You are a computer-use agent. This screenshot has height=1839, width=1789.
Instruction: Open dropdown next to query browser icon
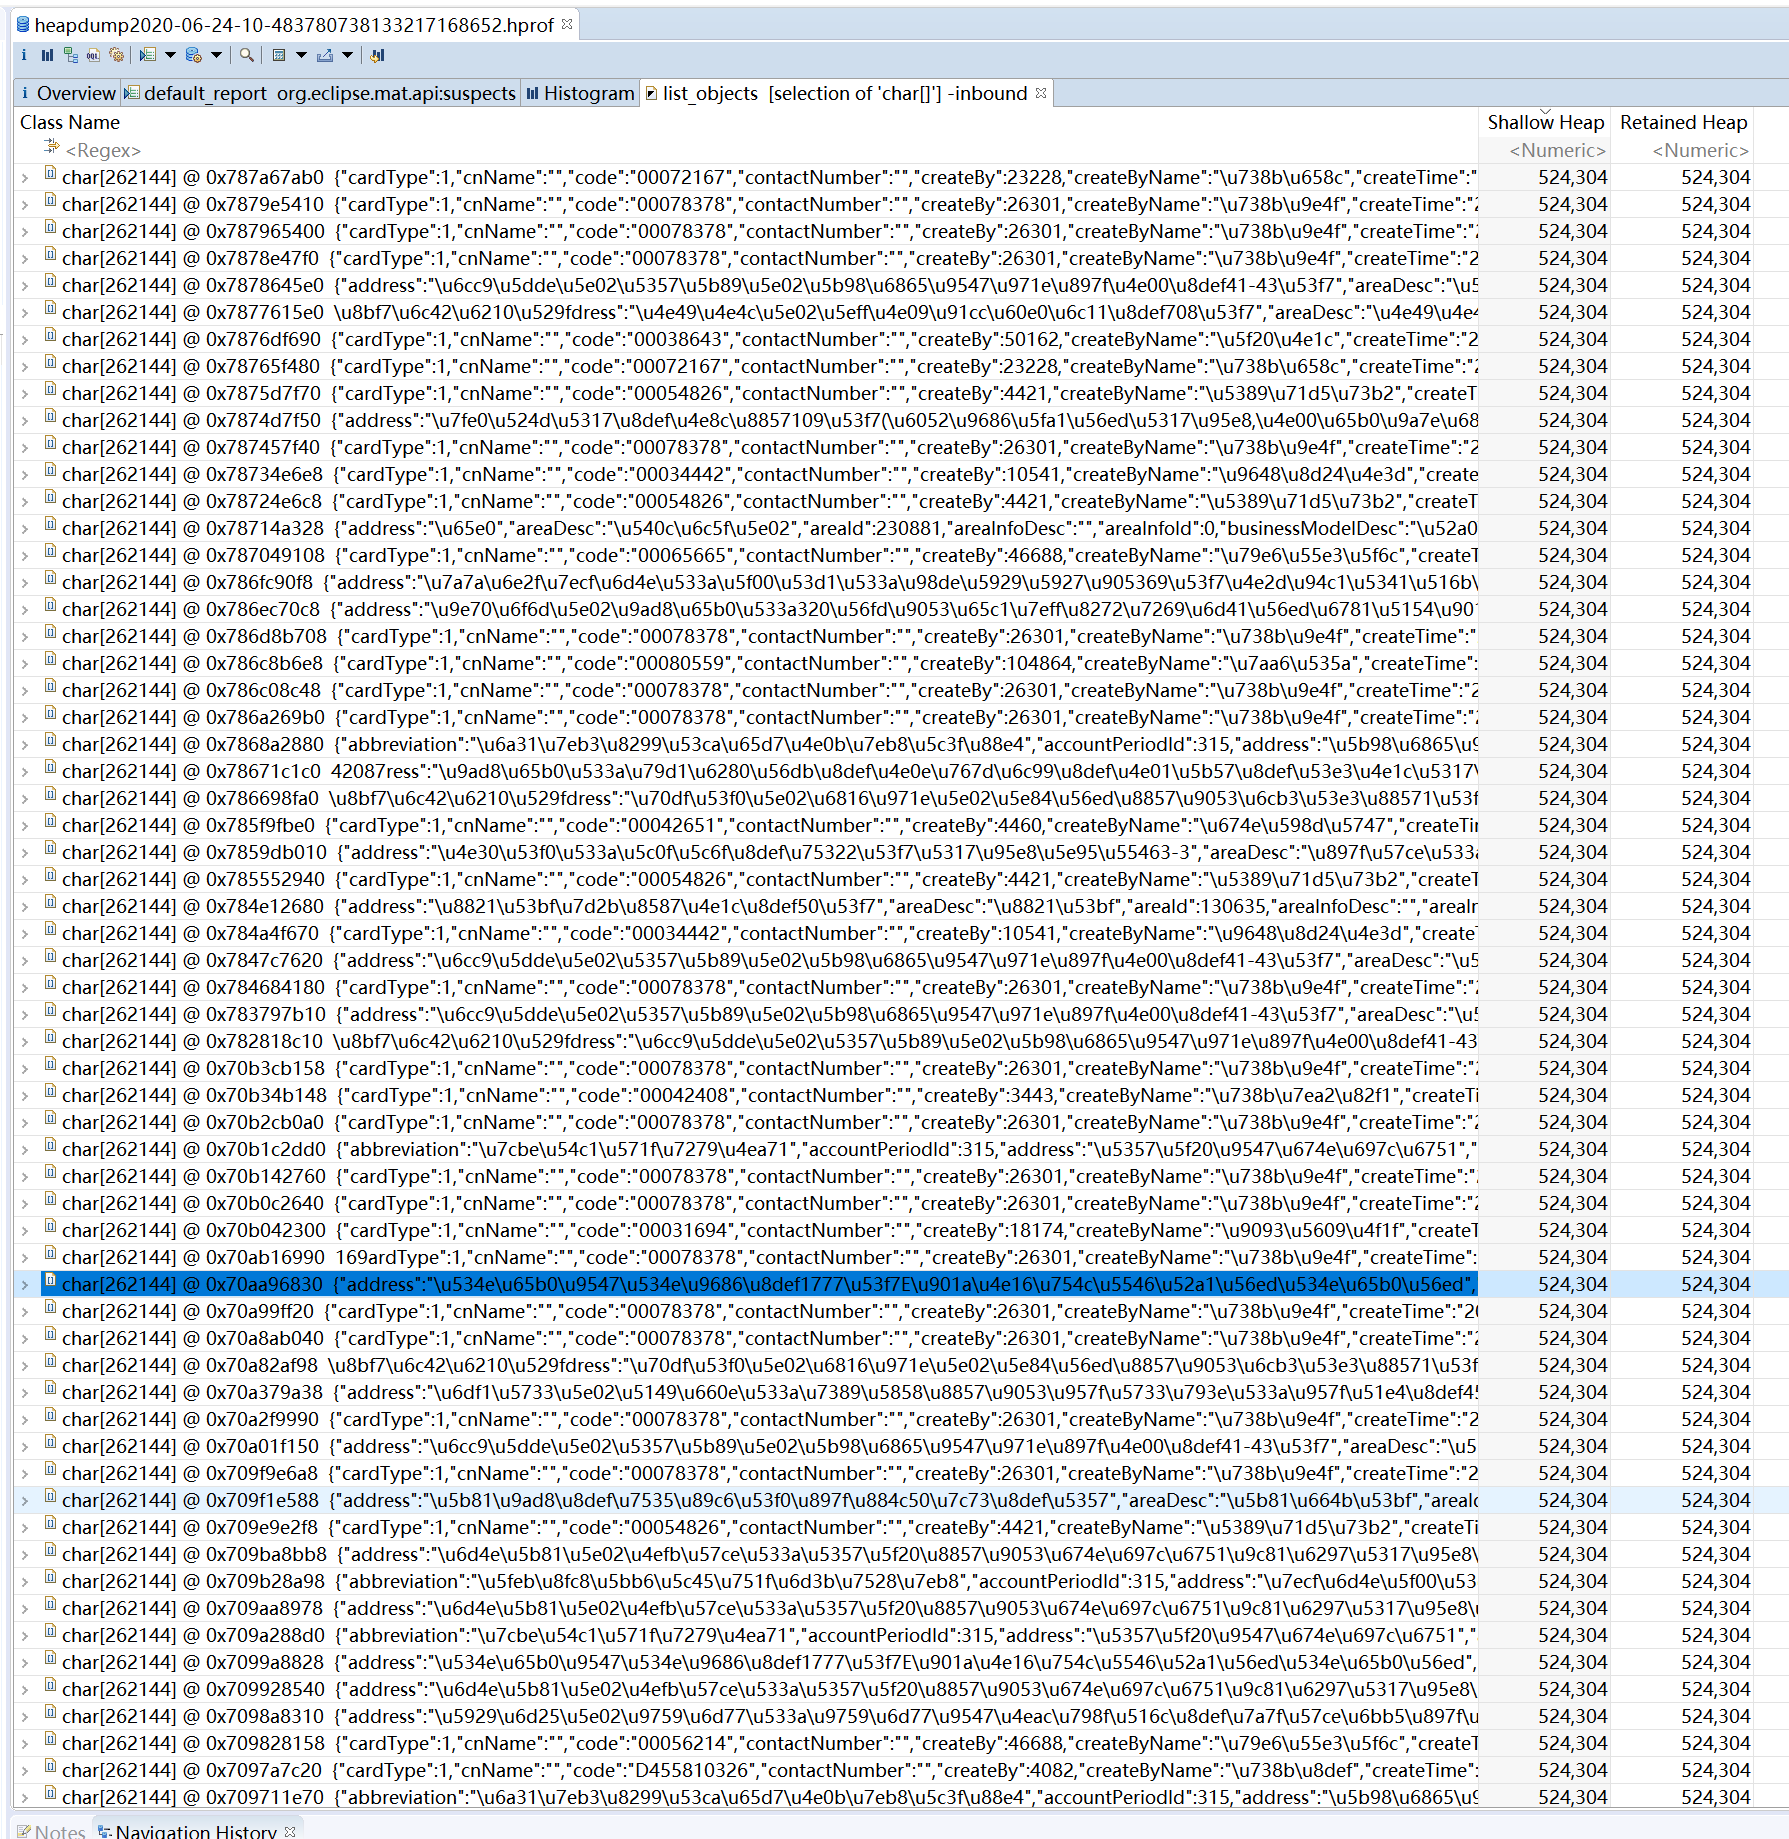216,55
